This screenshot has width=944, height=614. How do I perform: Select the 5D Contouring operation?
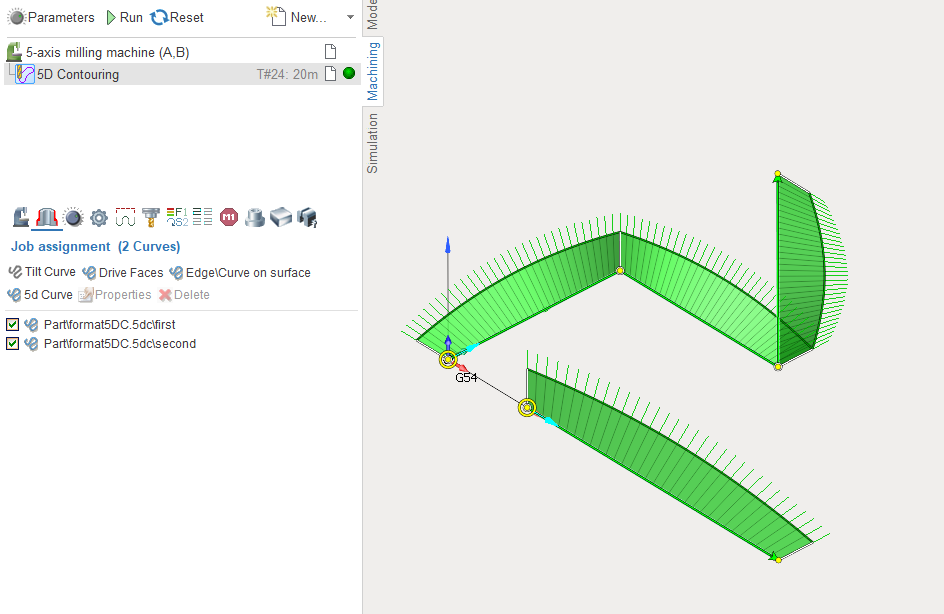[78, 74]
